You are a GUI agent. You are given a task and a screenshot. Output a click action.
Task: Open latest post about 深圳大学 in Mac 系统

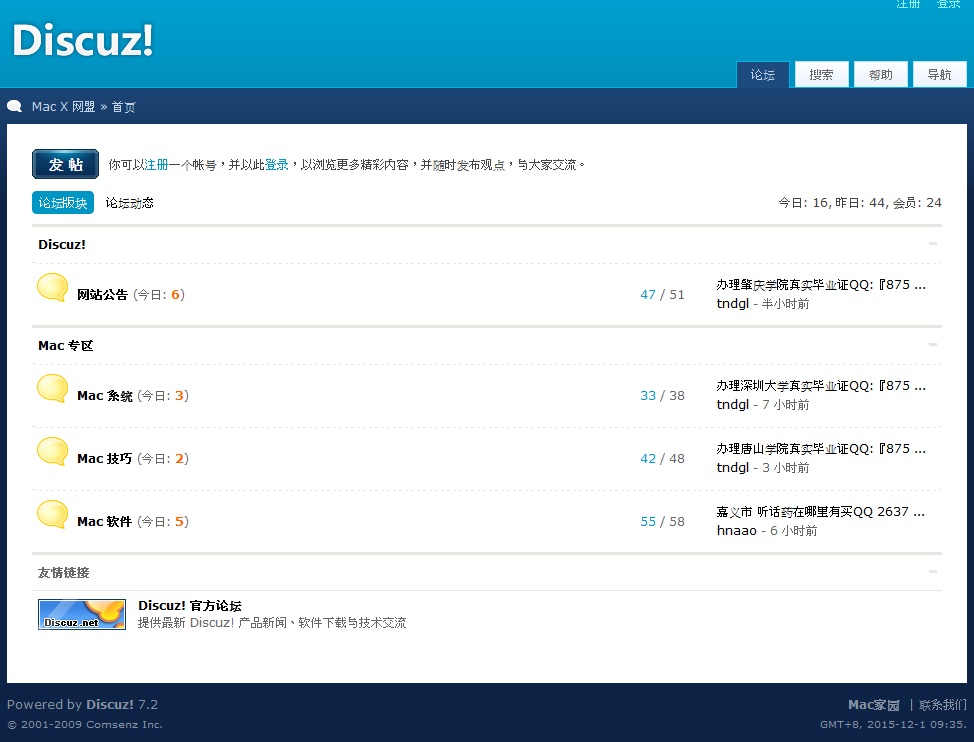[x=821, y=386]
